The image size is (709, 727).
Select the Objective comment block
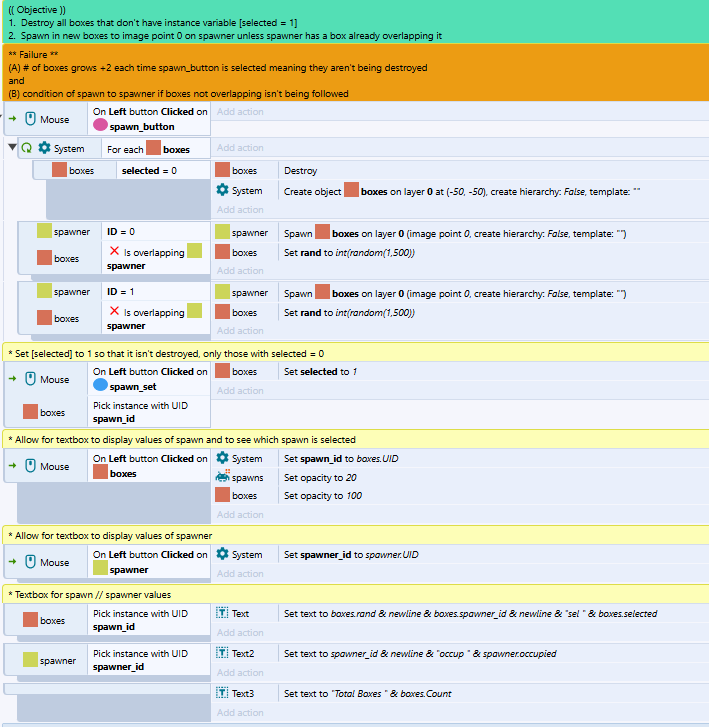[x=356, y=22]
